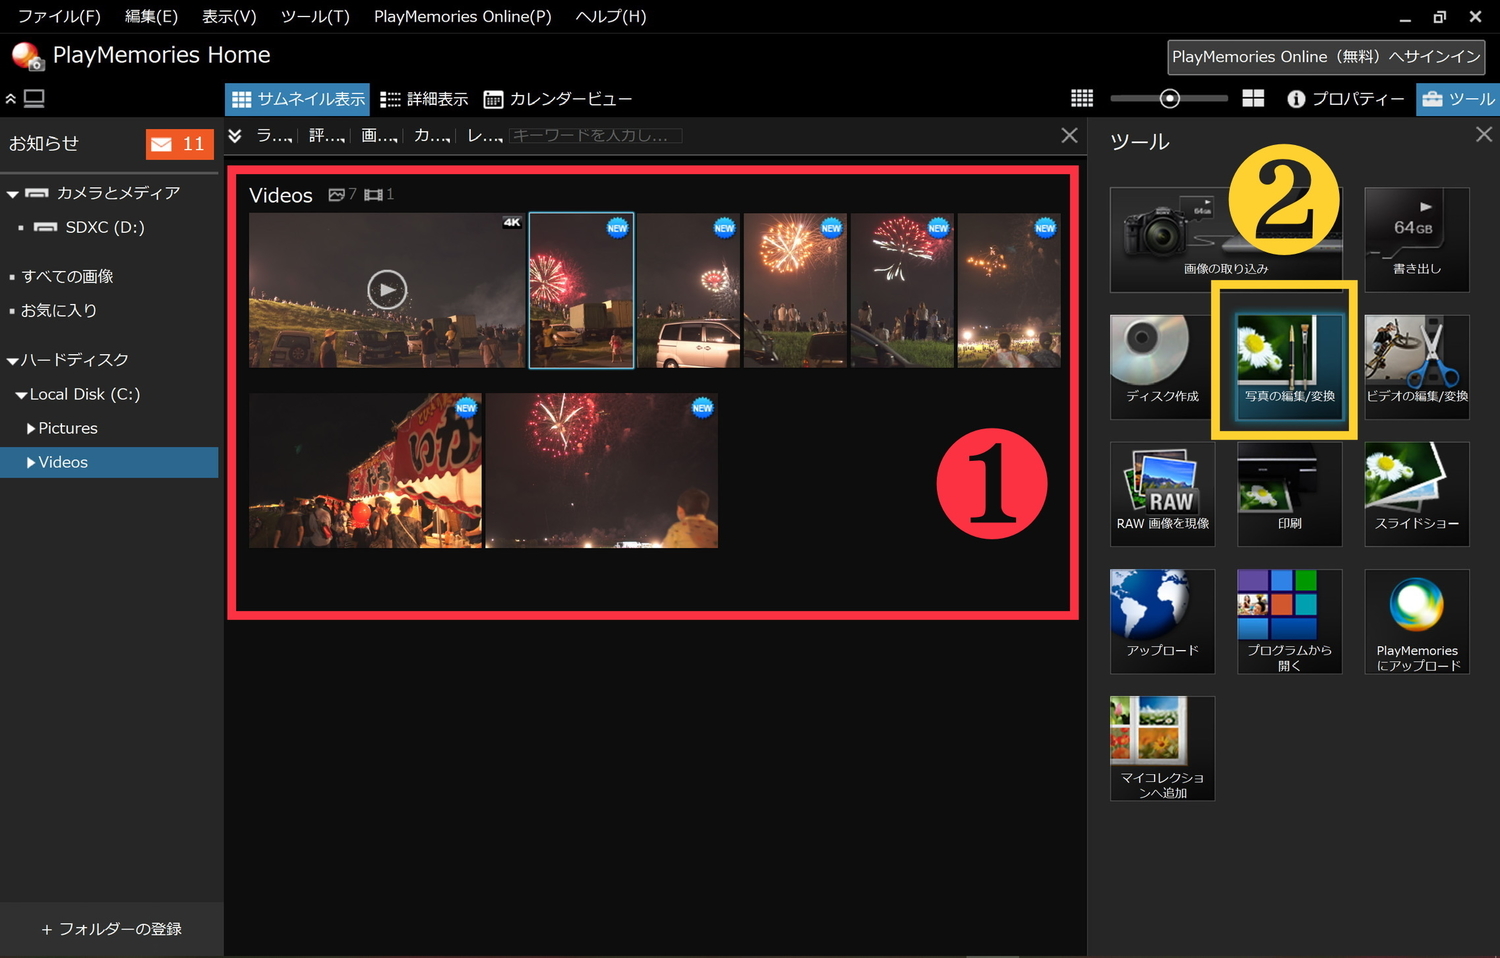Select お気に入り in the sidebar
The width and height of the screenshot is (1500, 958).
click(59, 310)
